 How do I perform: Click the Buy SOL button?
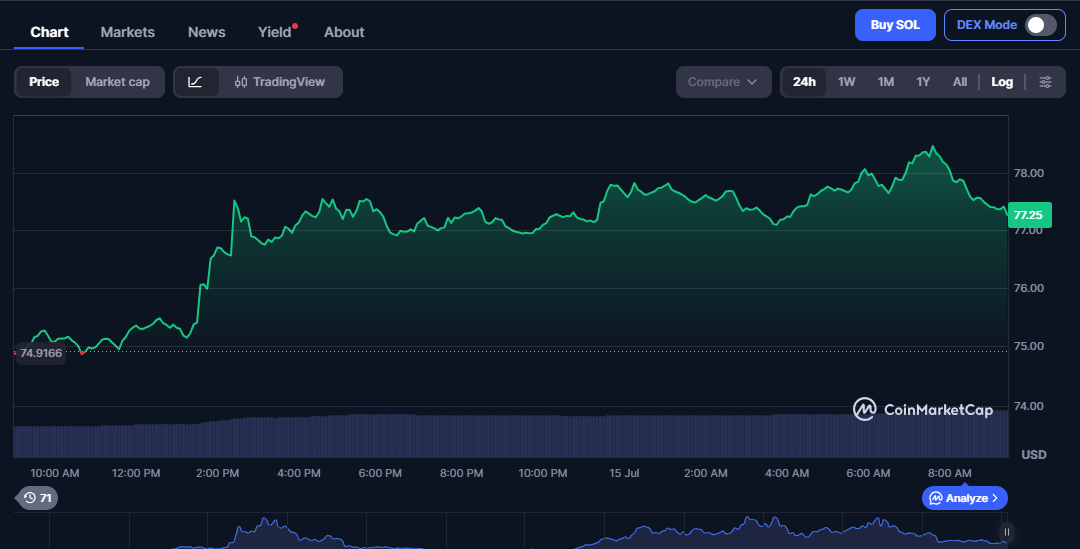tap(895, 25)
